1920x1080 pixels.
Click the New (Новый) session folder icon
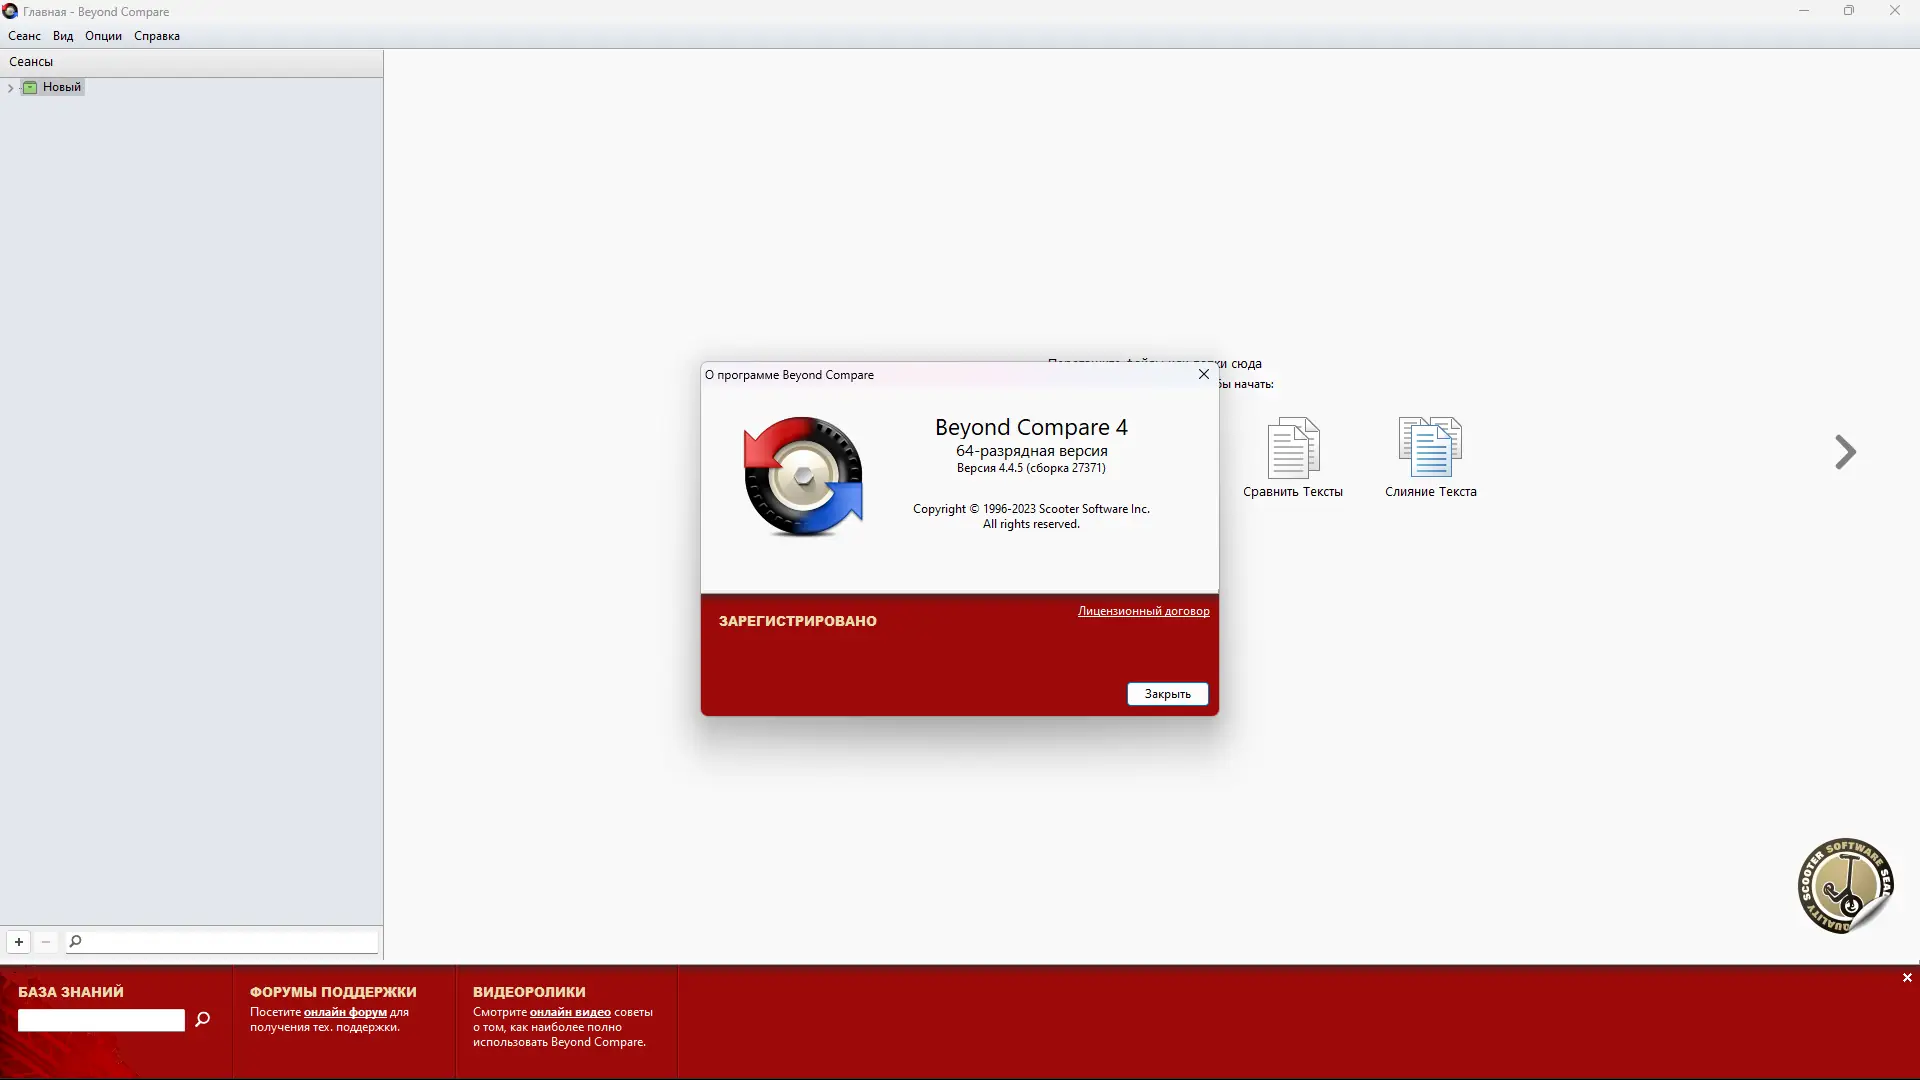coord(30,87)
